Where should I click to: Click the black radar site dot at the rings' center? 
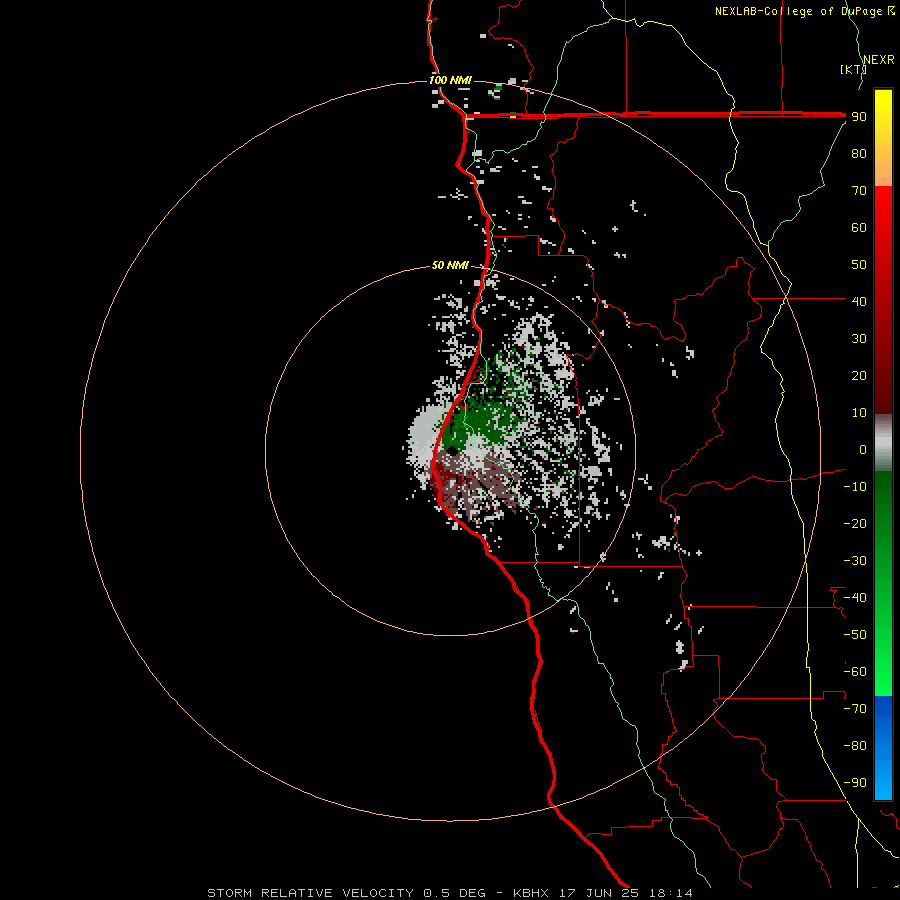[452, 451]
